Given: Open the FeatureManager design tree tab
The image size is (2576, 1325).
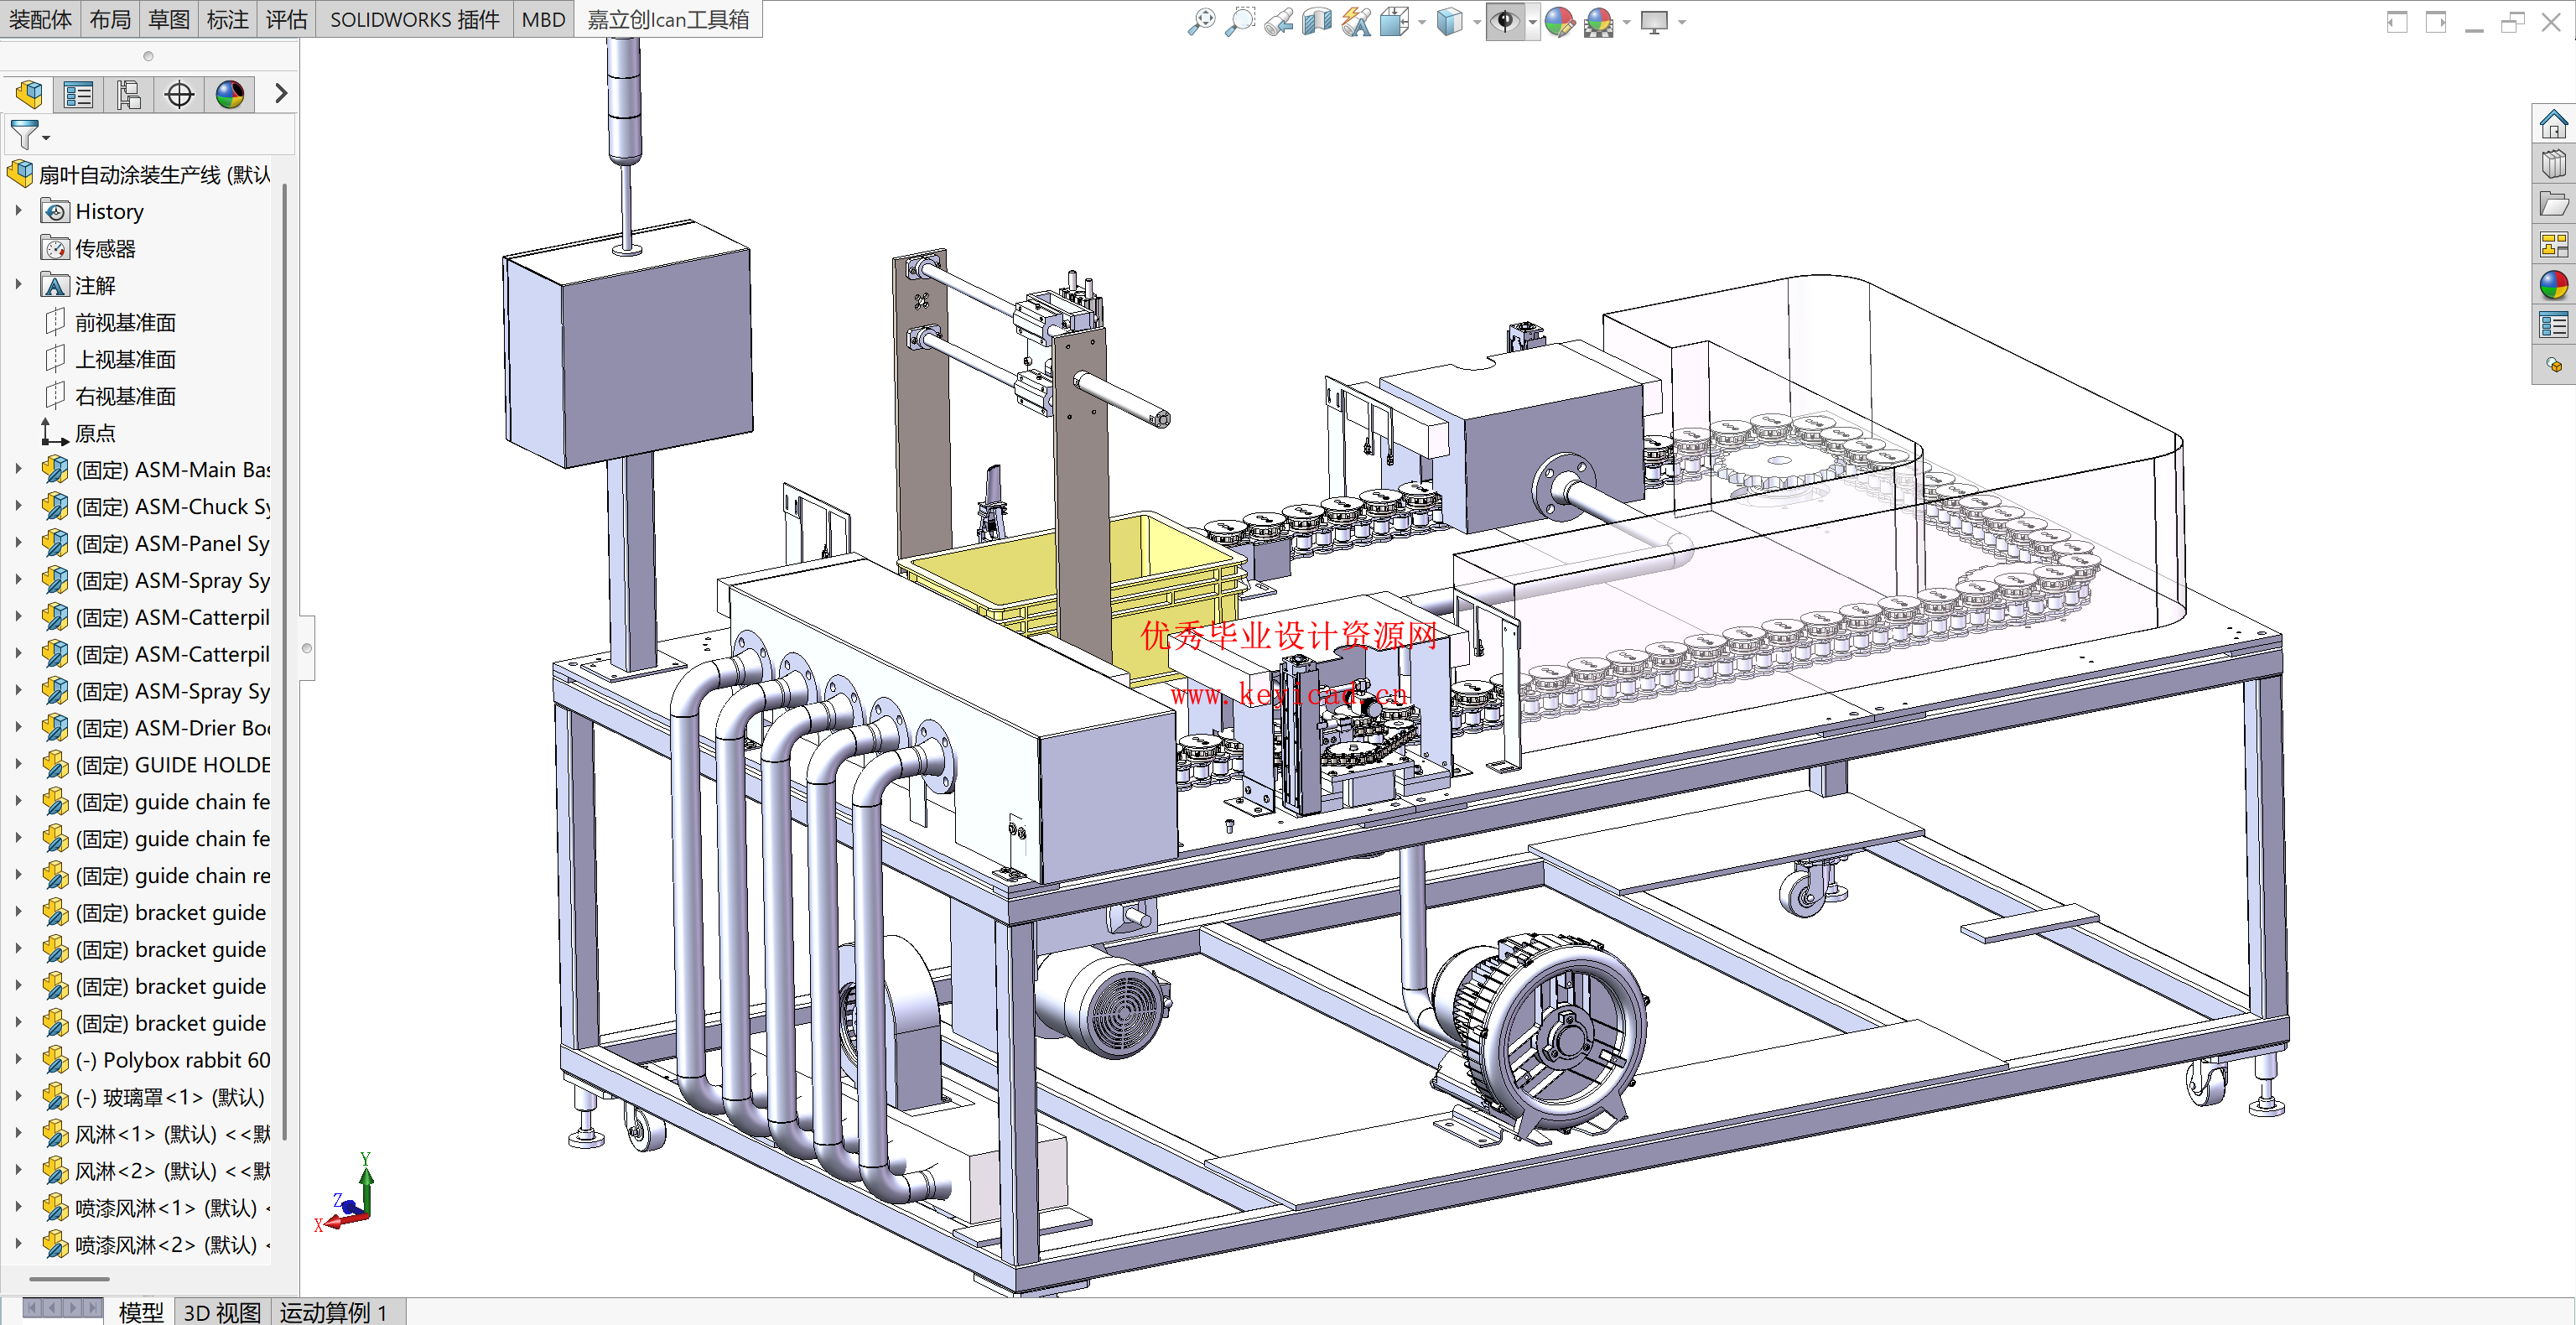Looking at the screenshot, I should [x=29, y=94].
